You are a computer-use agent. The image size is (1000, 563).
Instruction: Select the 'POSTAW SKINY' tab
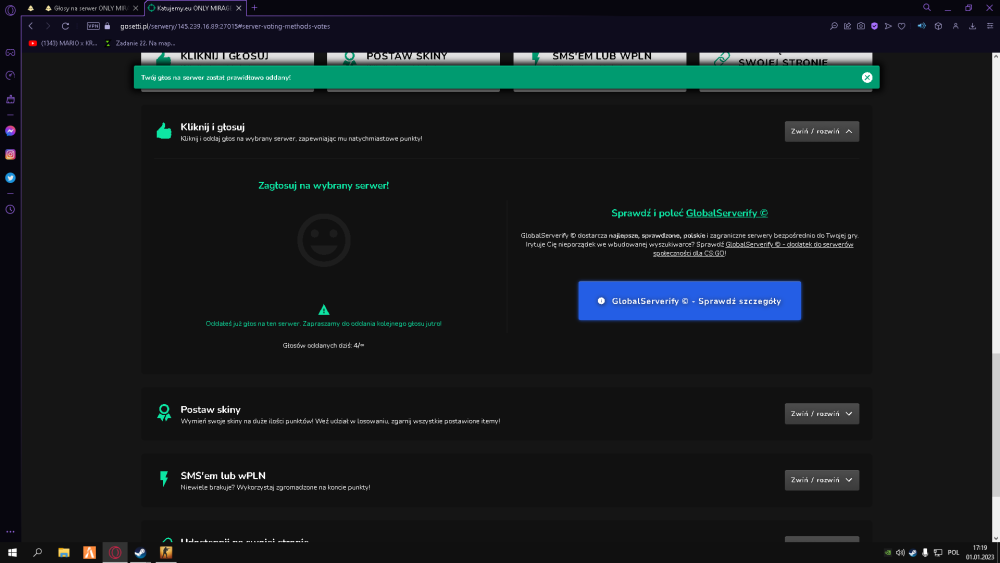click(413, 57)
